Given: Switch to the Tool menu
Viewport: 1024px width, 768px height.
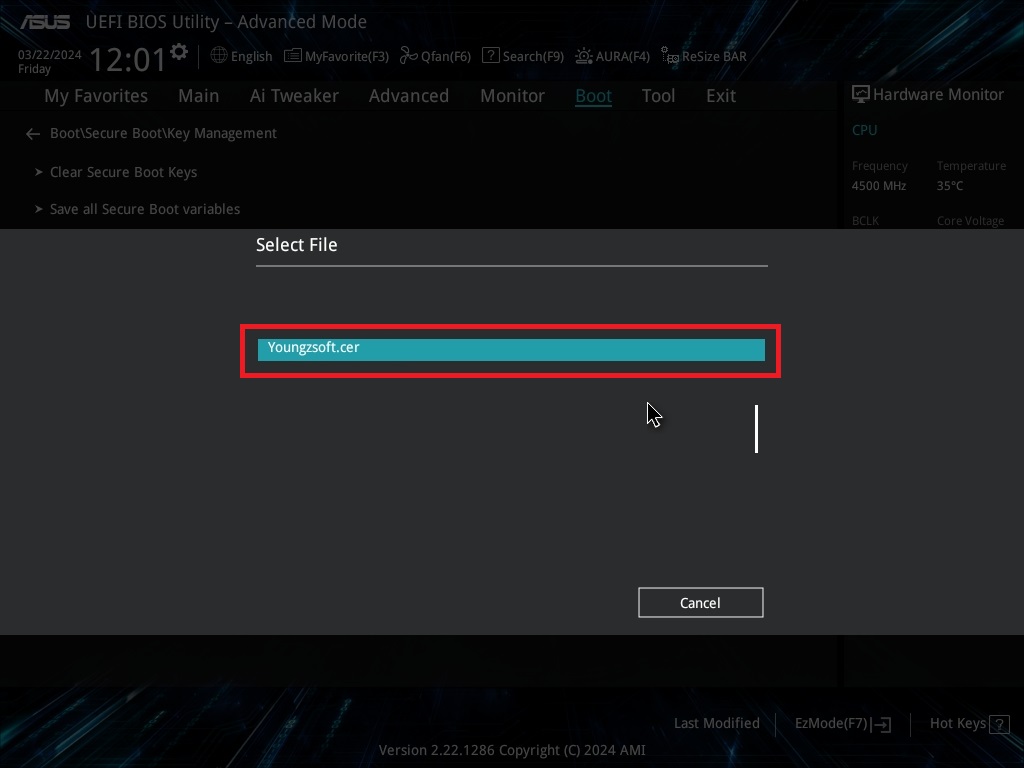Looking at the screenshot, I should click(x=658, y=96).
